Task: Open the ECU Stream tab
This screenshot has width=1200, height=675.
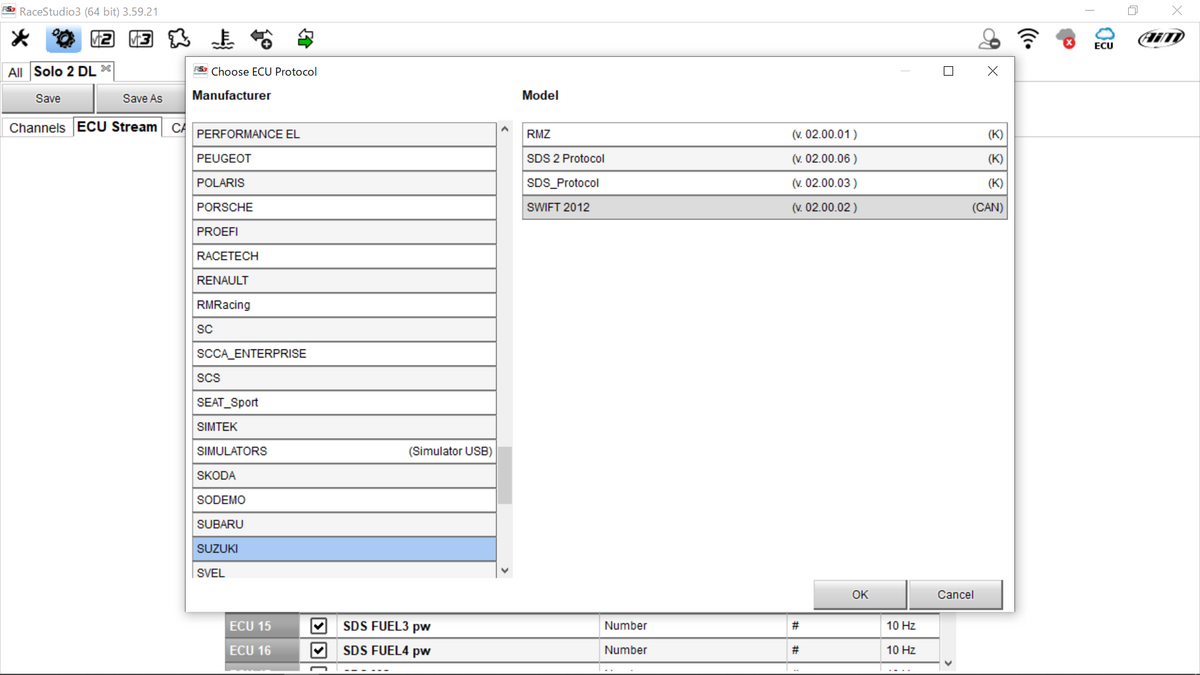Action: tap(117, 127)
